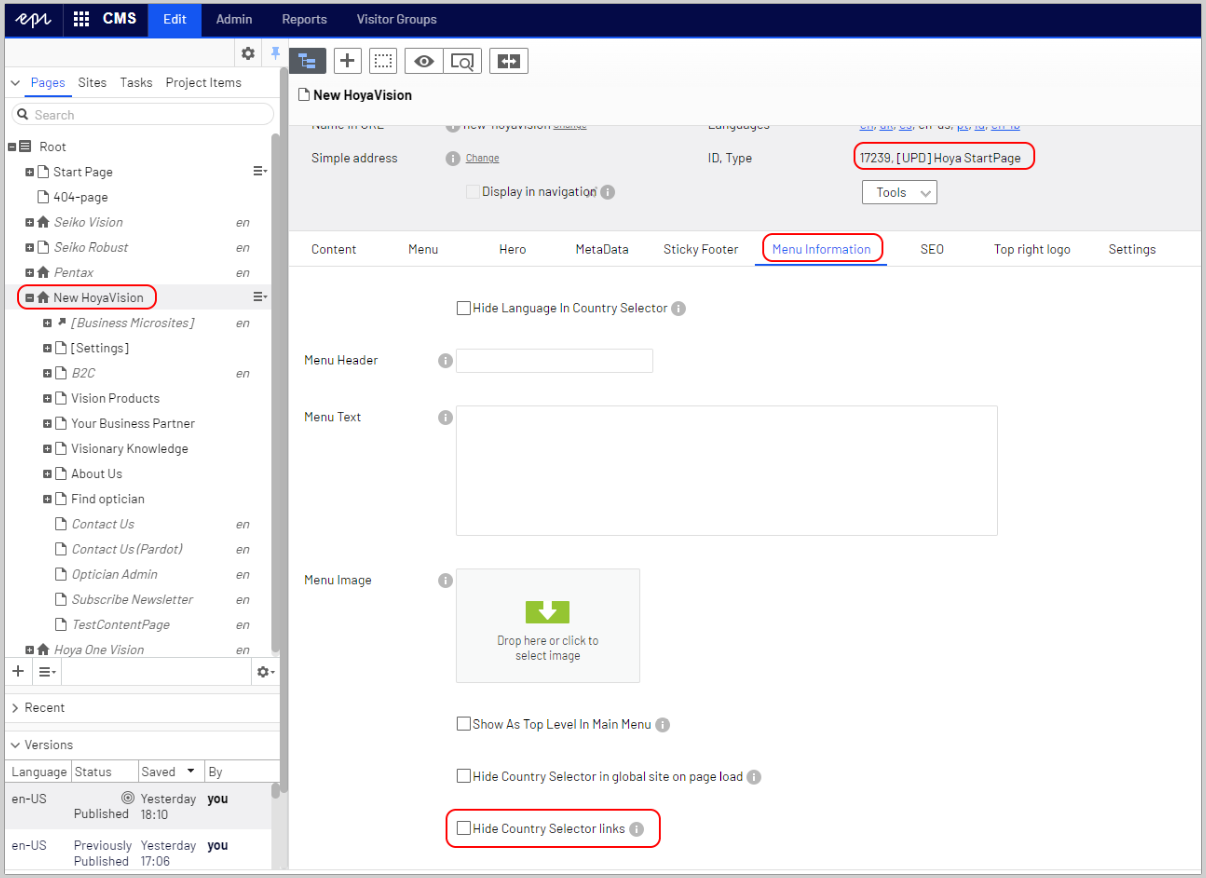The width and height of the screenshot is (1206, 878).
Task: Open the Admin menu in top bar
Action: pos(234,19)
